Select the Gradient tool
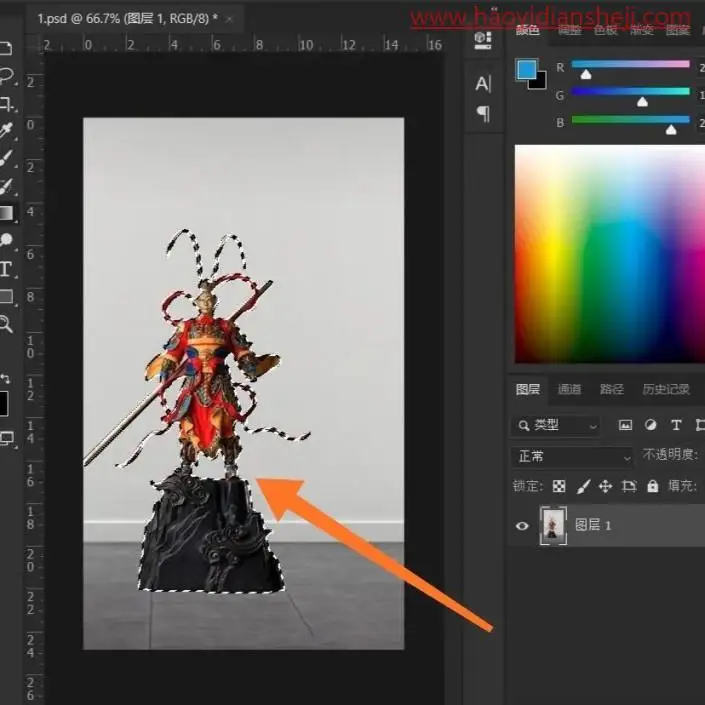Viewport: 705px width, 705px height. coord(6,213)
